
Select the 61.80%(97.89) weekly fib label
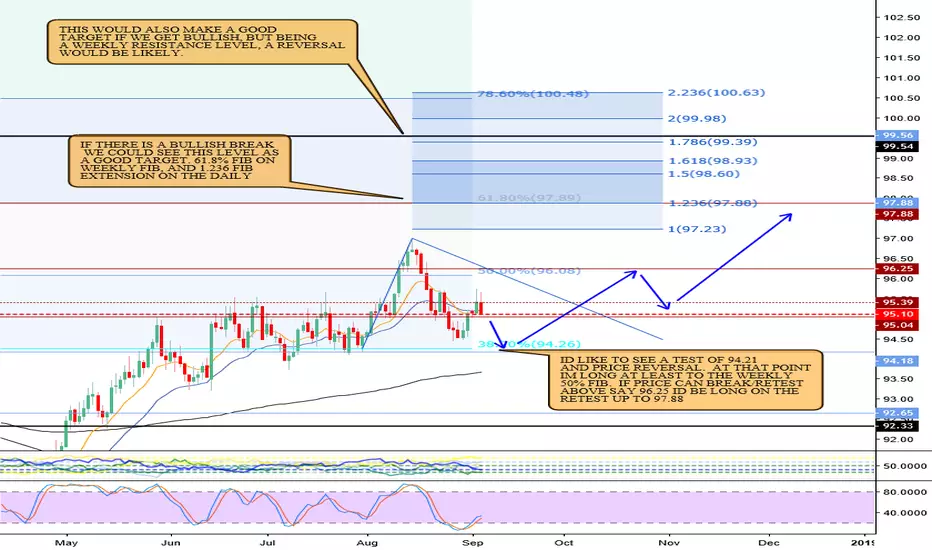(529, 197)
